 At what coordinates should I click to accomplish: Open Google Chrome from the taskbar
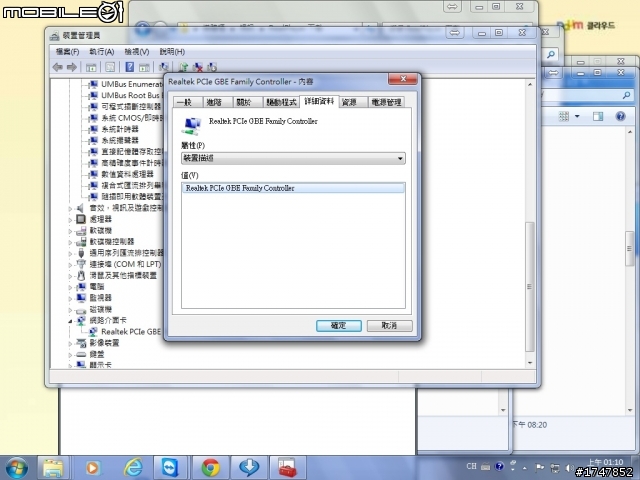pyautogui.click(x=210, y=468)
